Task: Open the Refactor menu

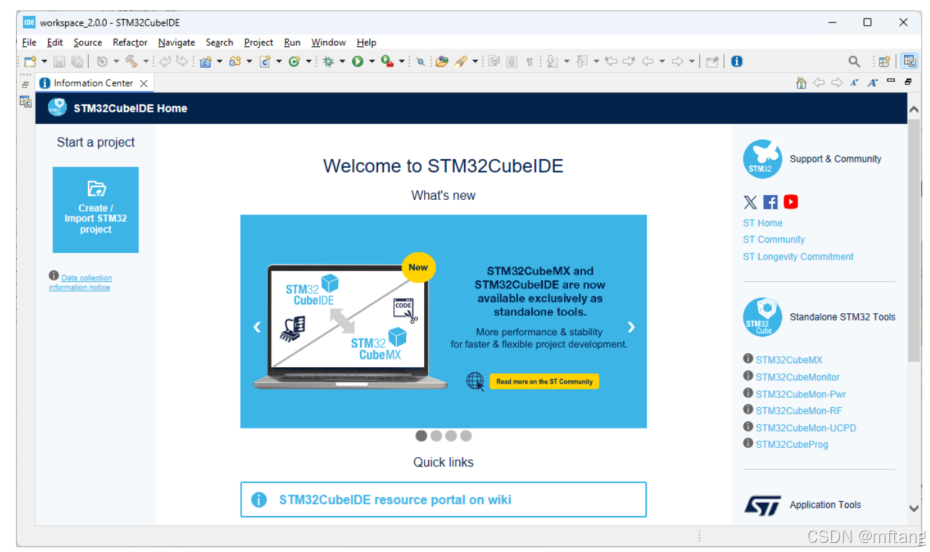Action: pyautogui.click(x=130, y=43)
